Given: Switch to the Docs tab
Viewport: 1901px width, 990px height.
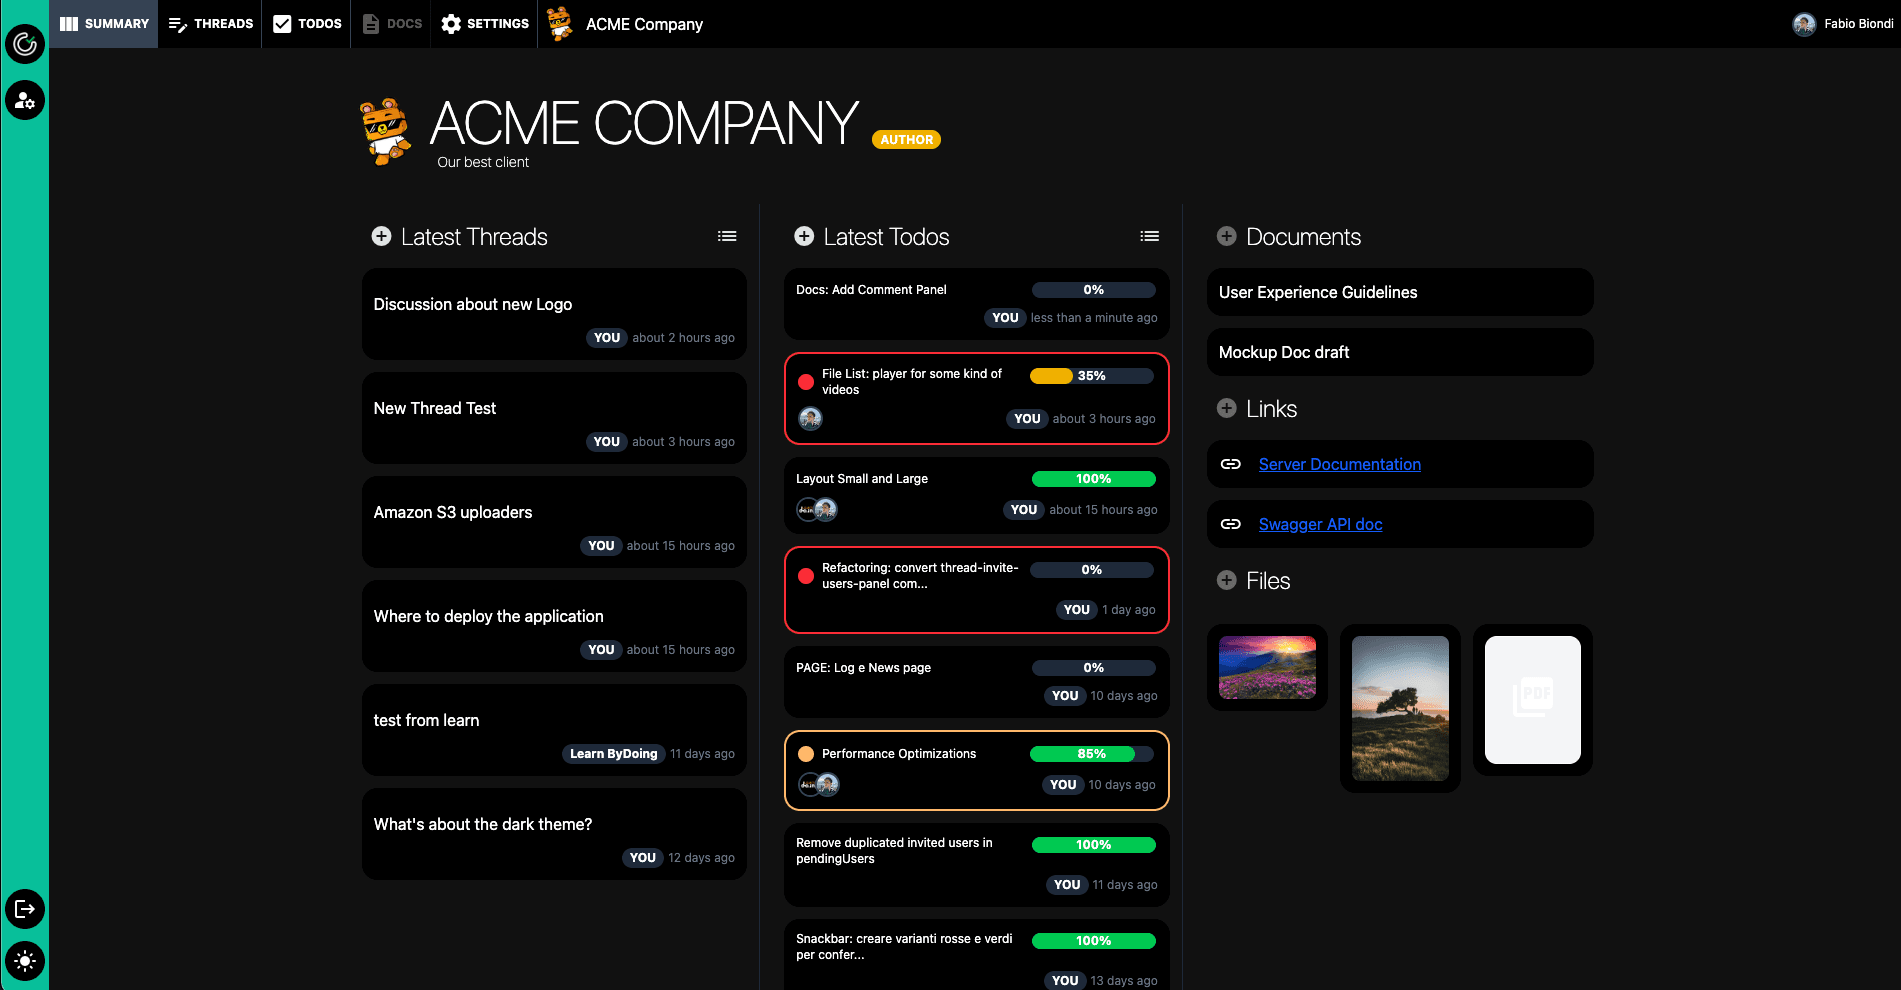Looking at the screenshot, I should pos(392,24).
